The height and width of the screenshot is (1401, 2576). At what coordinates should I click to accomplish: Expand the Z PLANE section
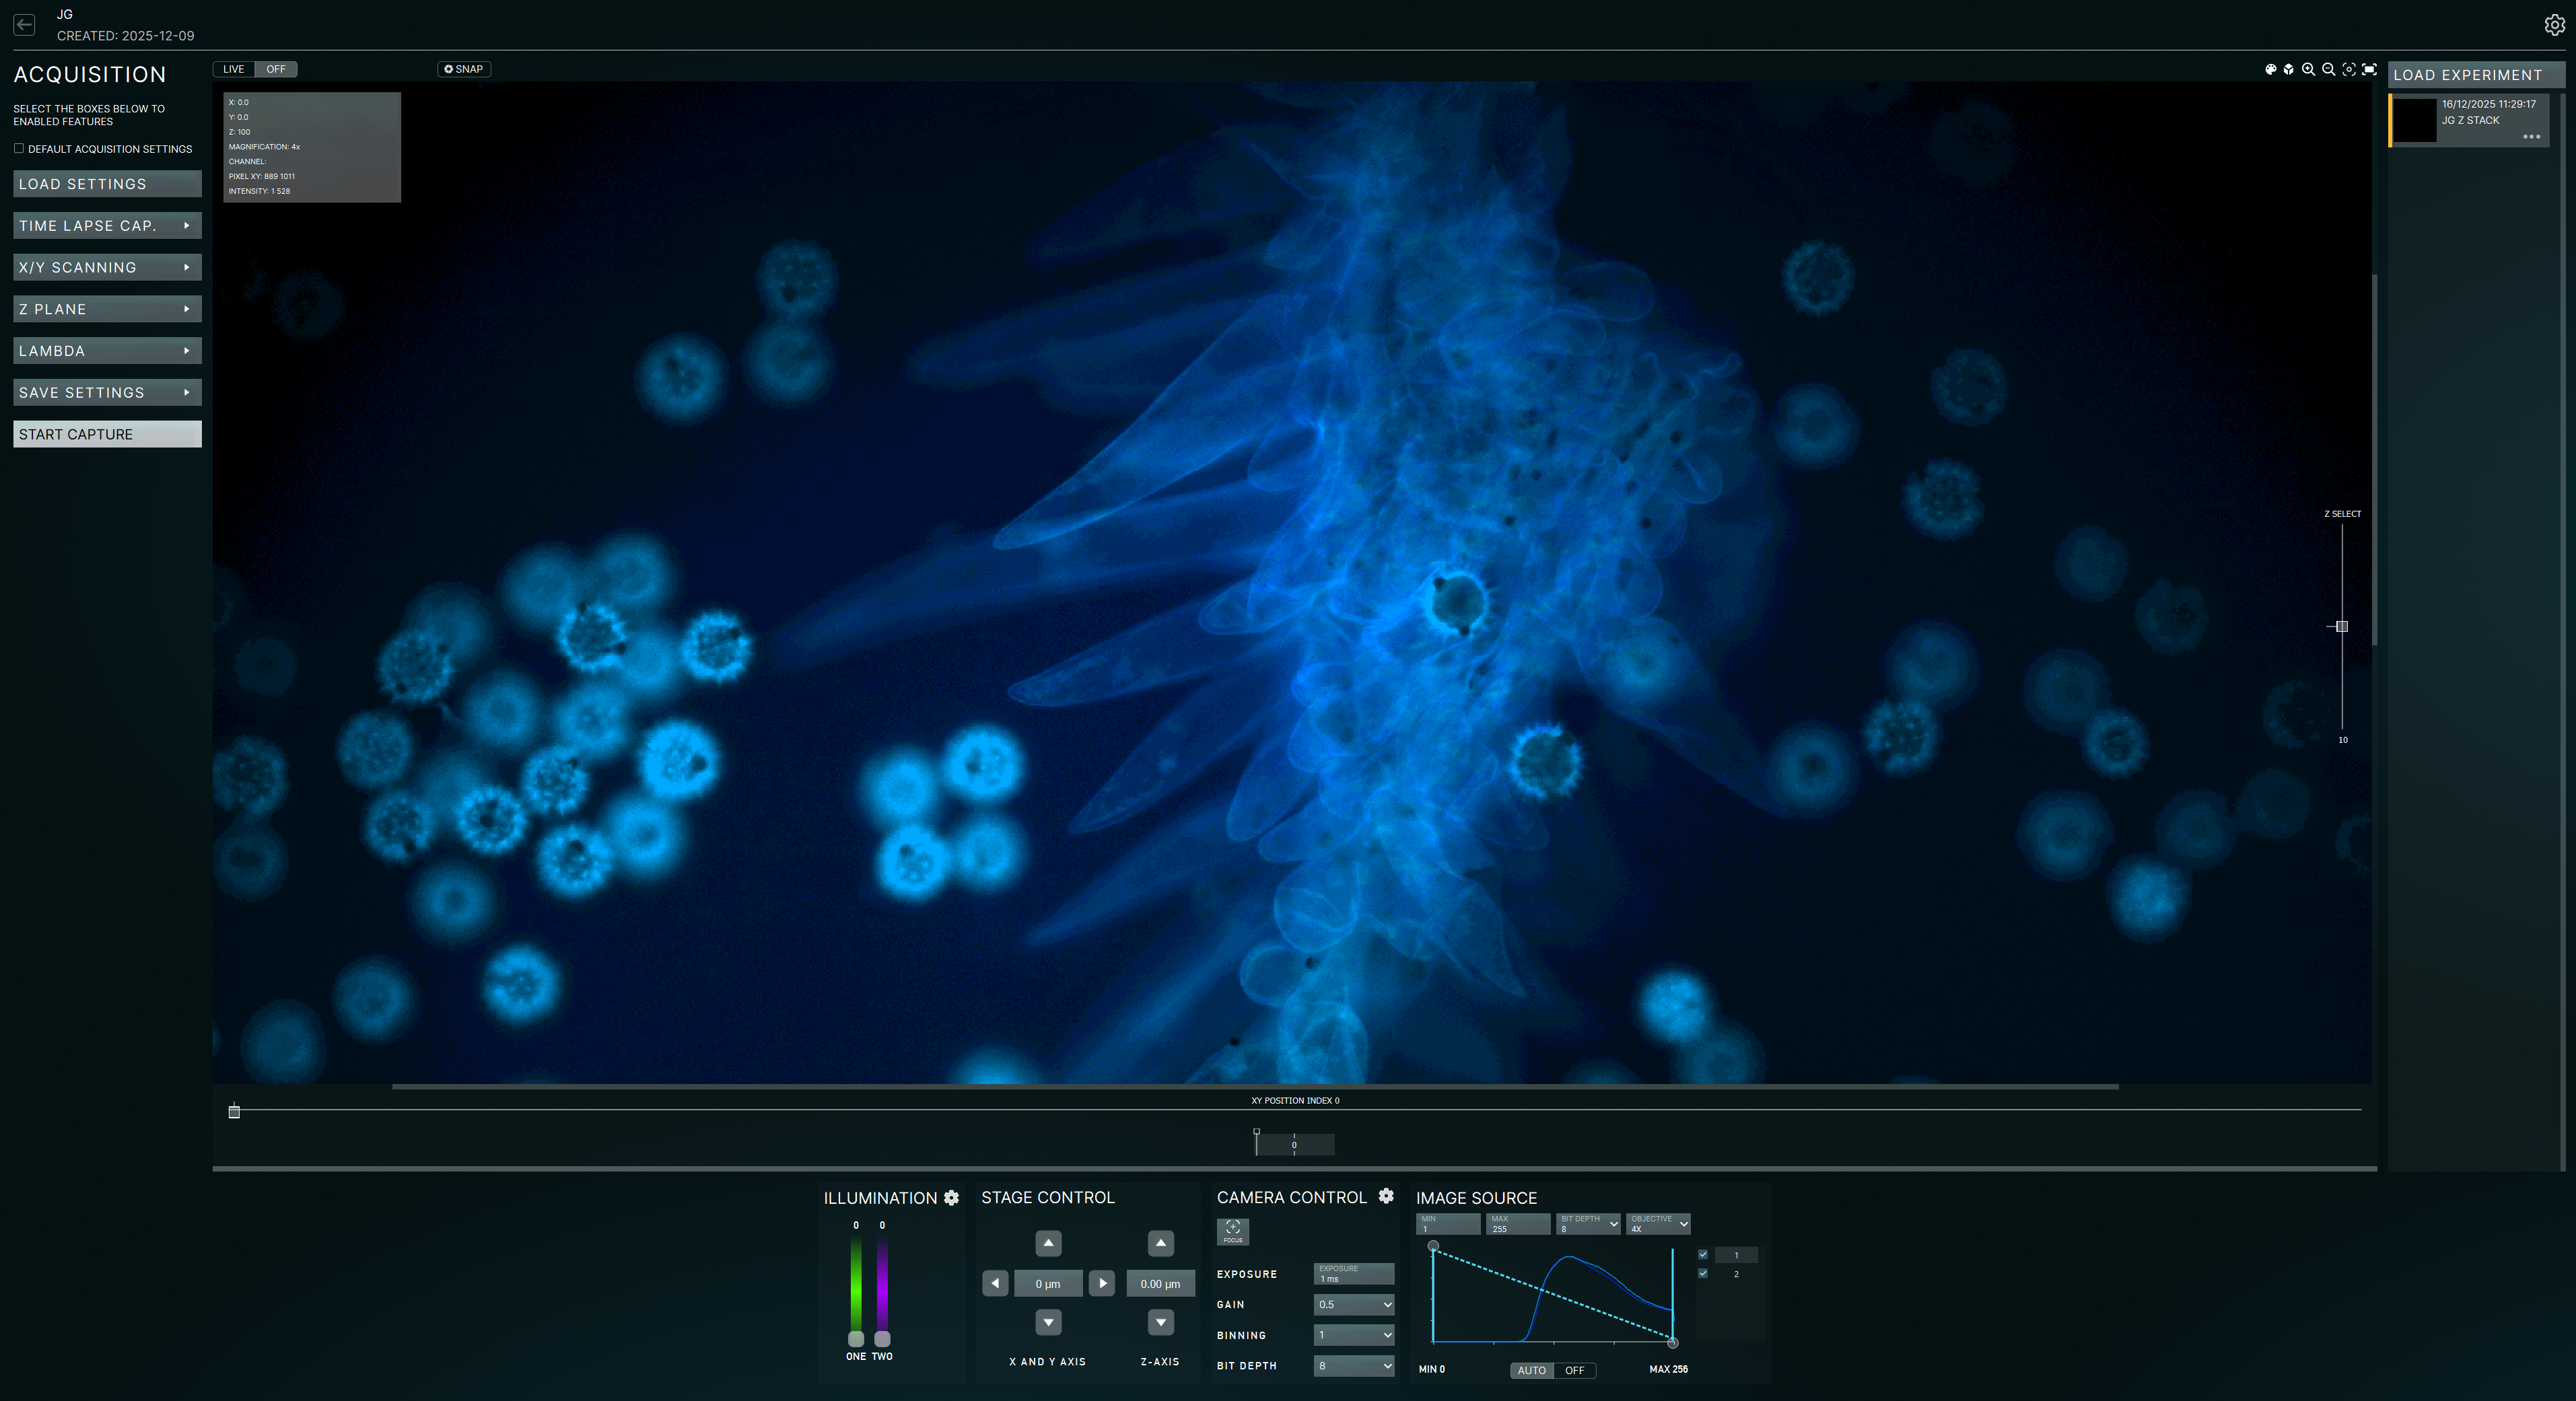(106, 309)
